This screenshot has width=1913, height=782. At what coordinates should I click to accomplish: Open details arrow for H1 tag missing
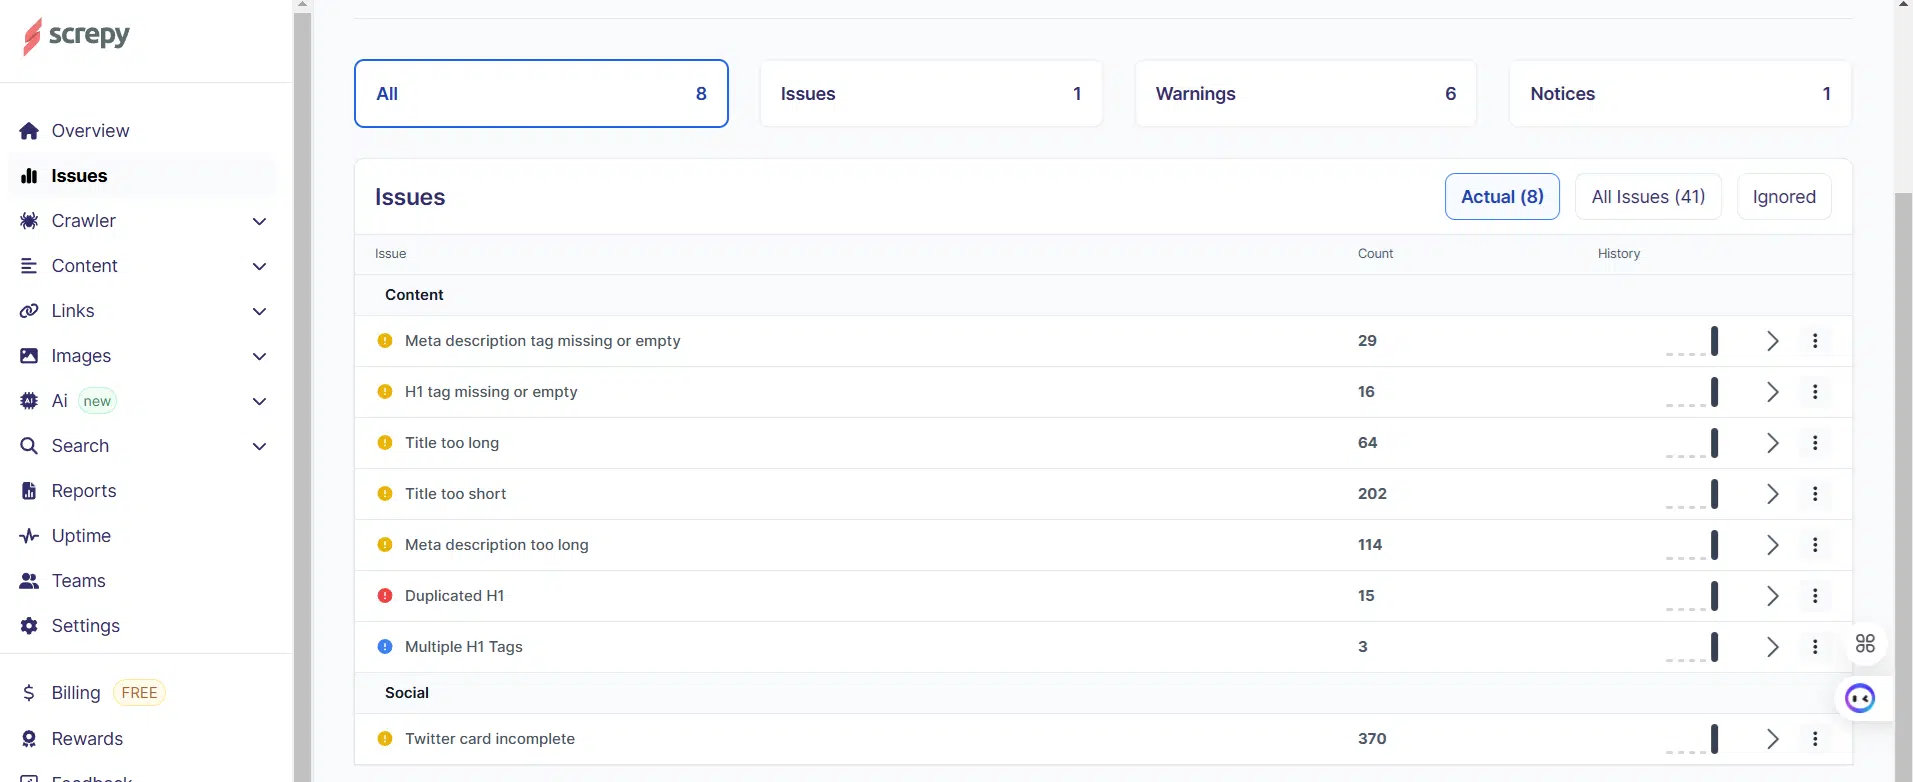[x=1772, y=392]
